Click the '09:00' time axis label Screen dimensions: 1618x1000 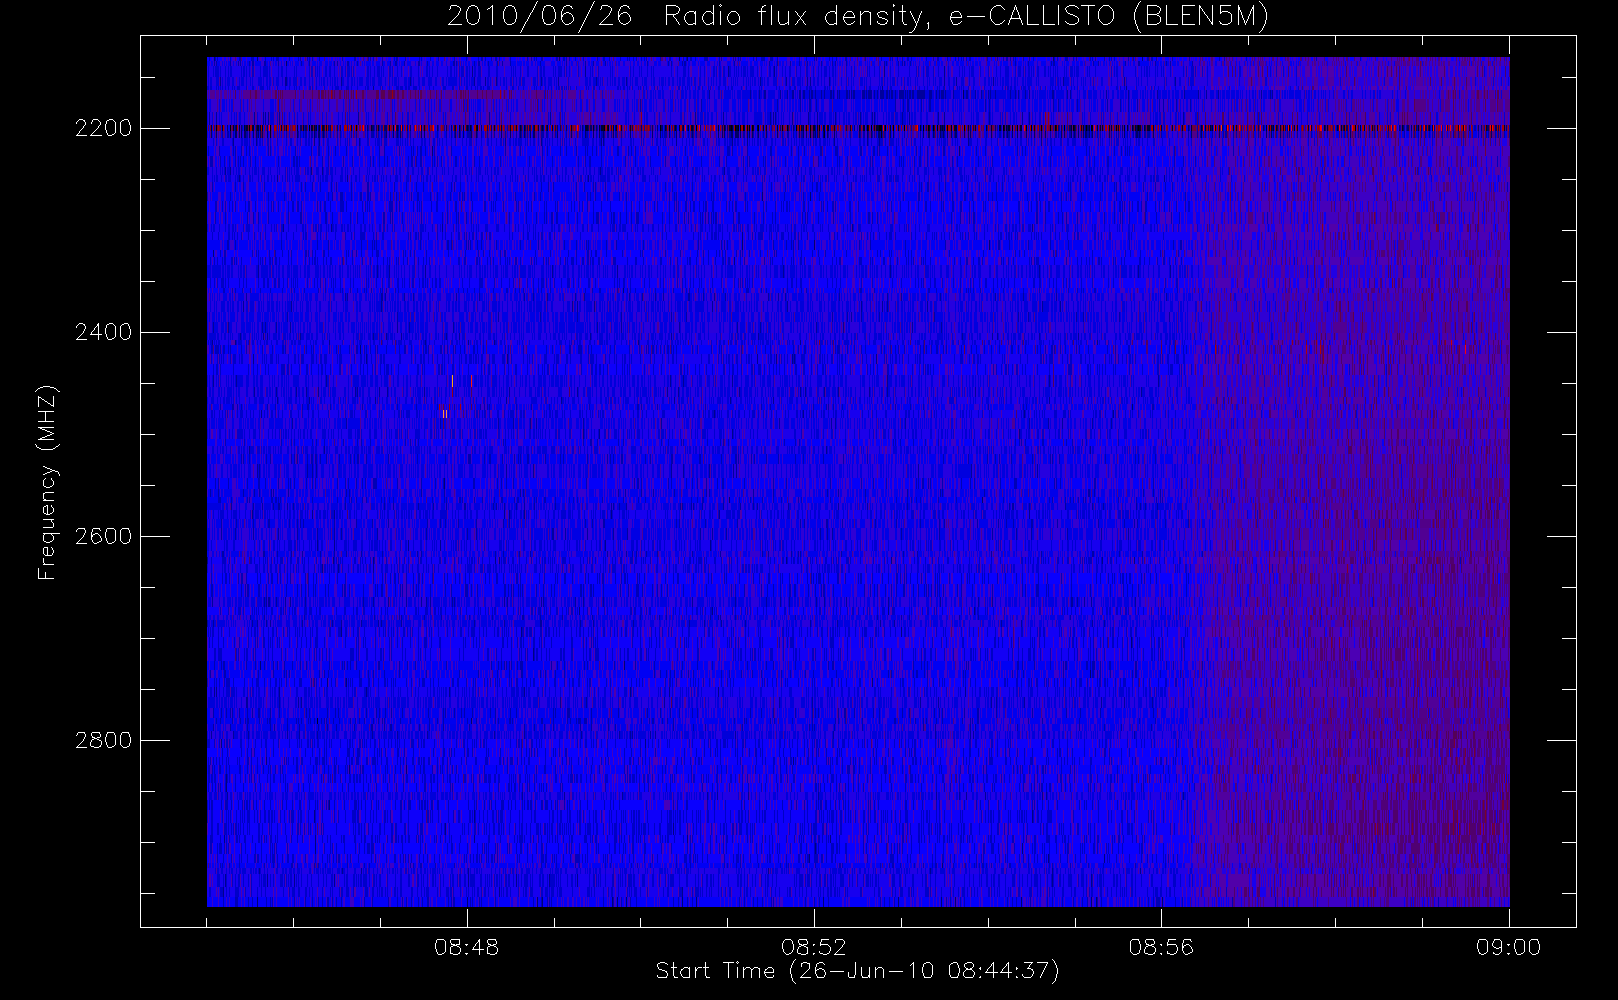1508,947
